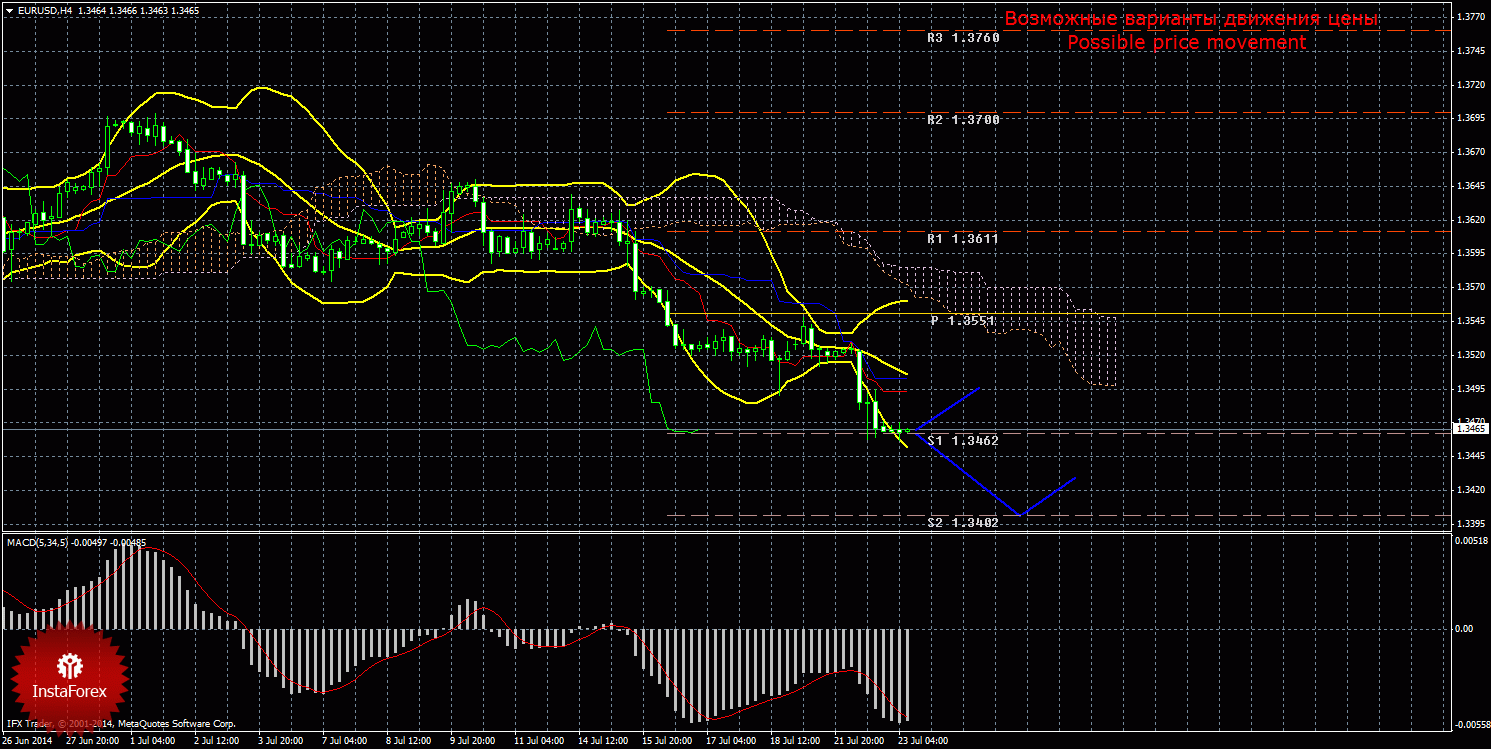Click the 23 Jul 04:00 time label

pyautogui.click(x=923, y=741)
